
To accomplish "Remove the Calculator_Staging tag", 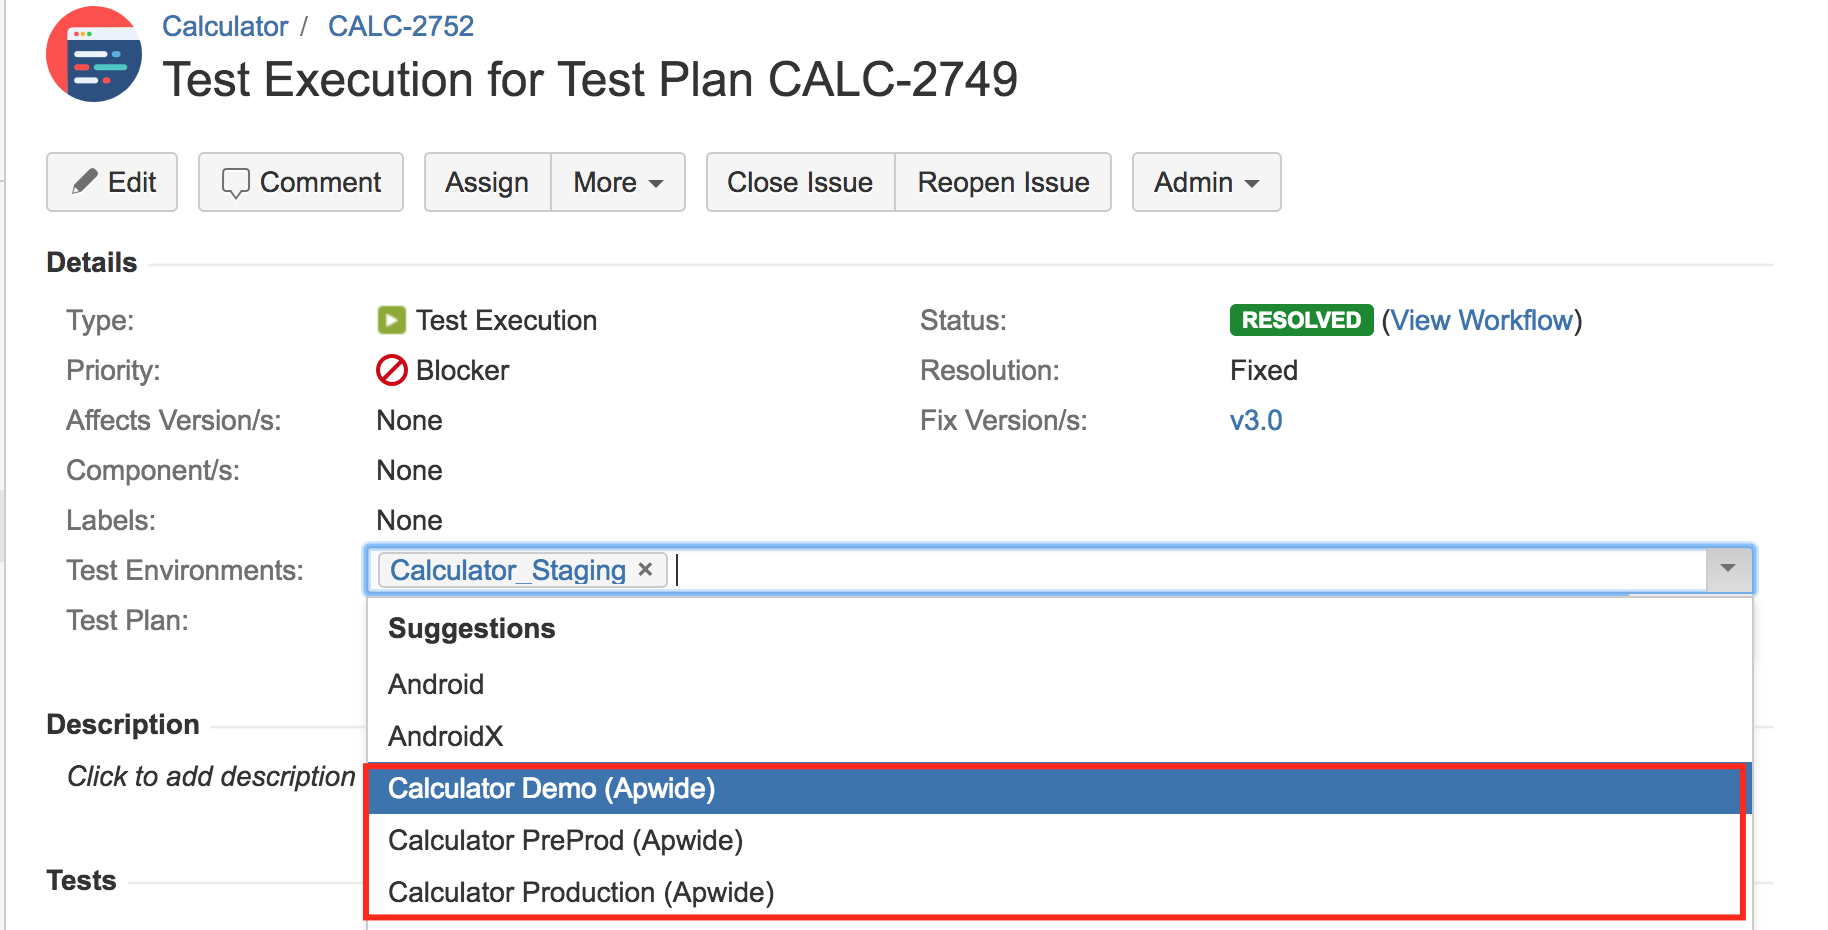I will point(646,569).
